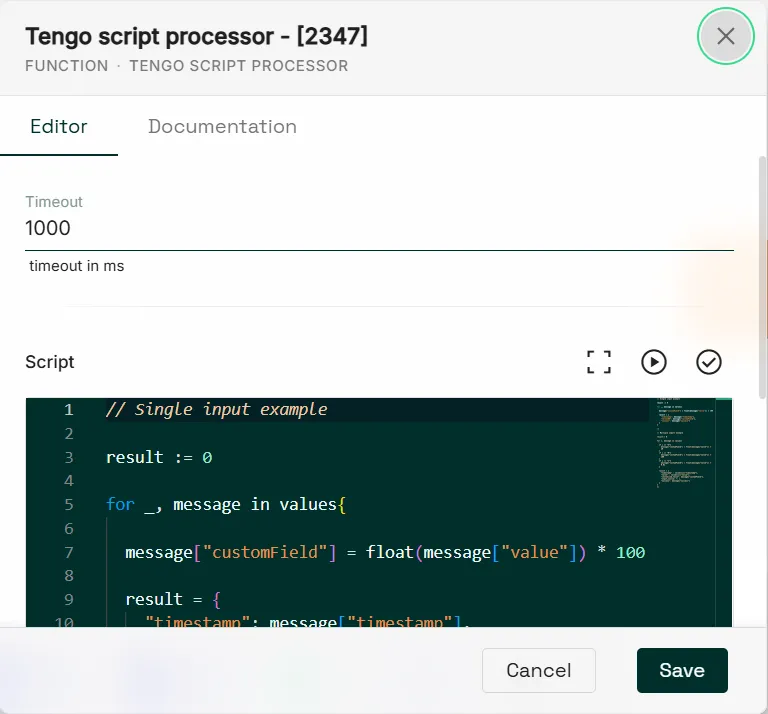Close the Tengo script processor dialog
The image size is (768, 714).
(725, 36)
